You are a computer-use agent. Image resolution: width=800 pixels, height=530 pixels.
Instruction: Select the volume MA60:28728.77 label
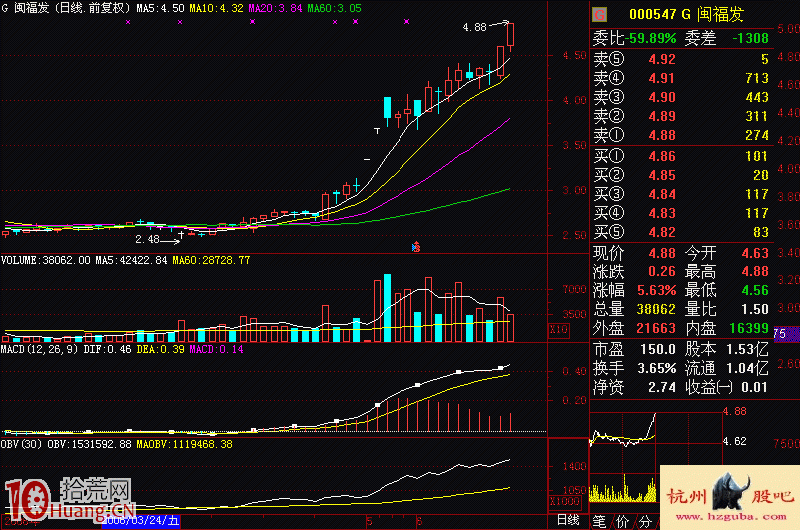[211, 260]
